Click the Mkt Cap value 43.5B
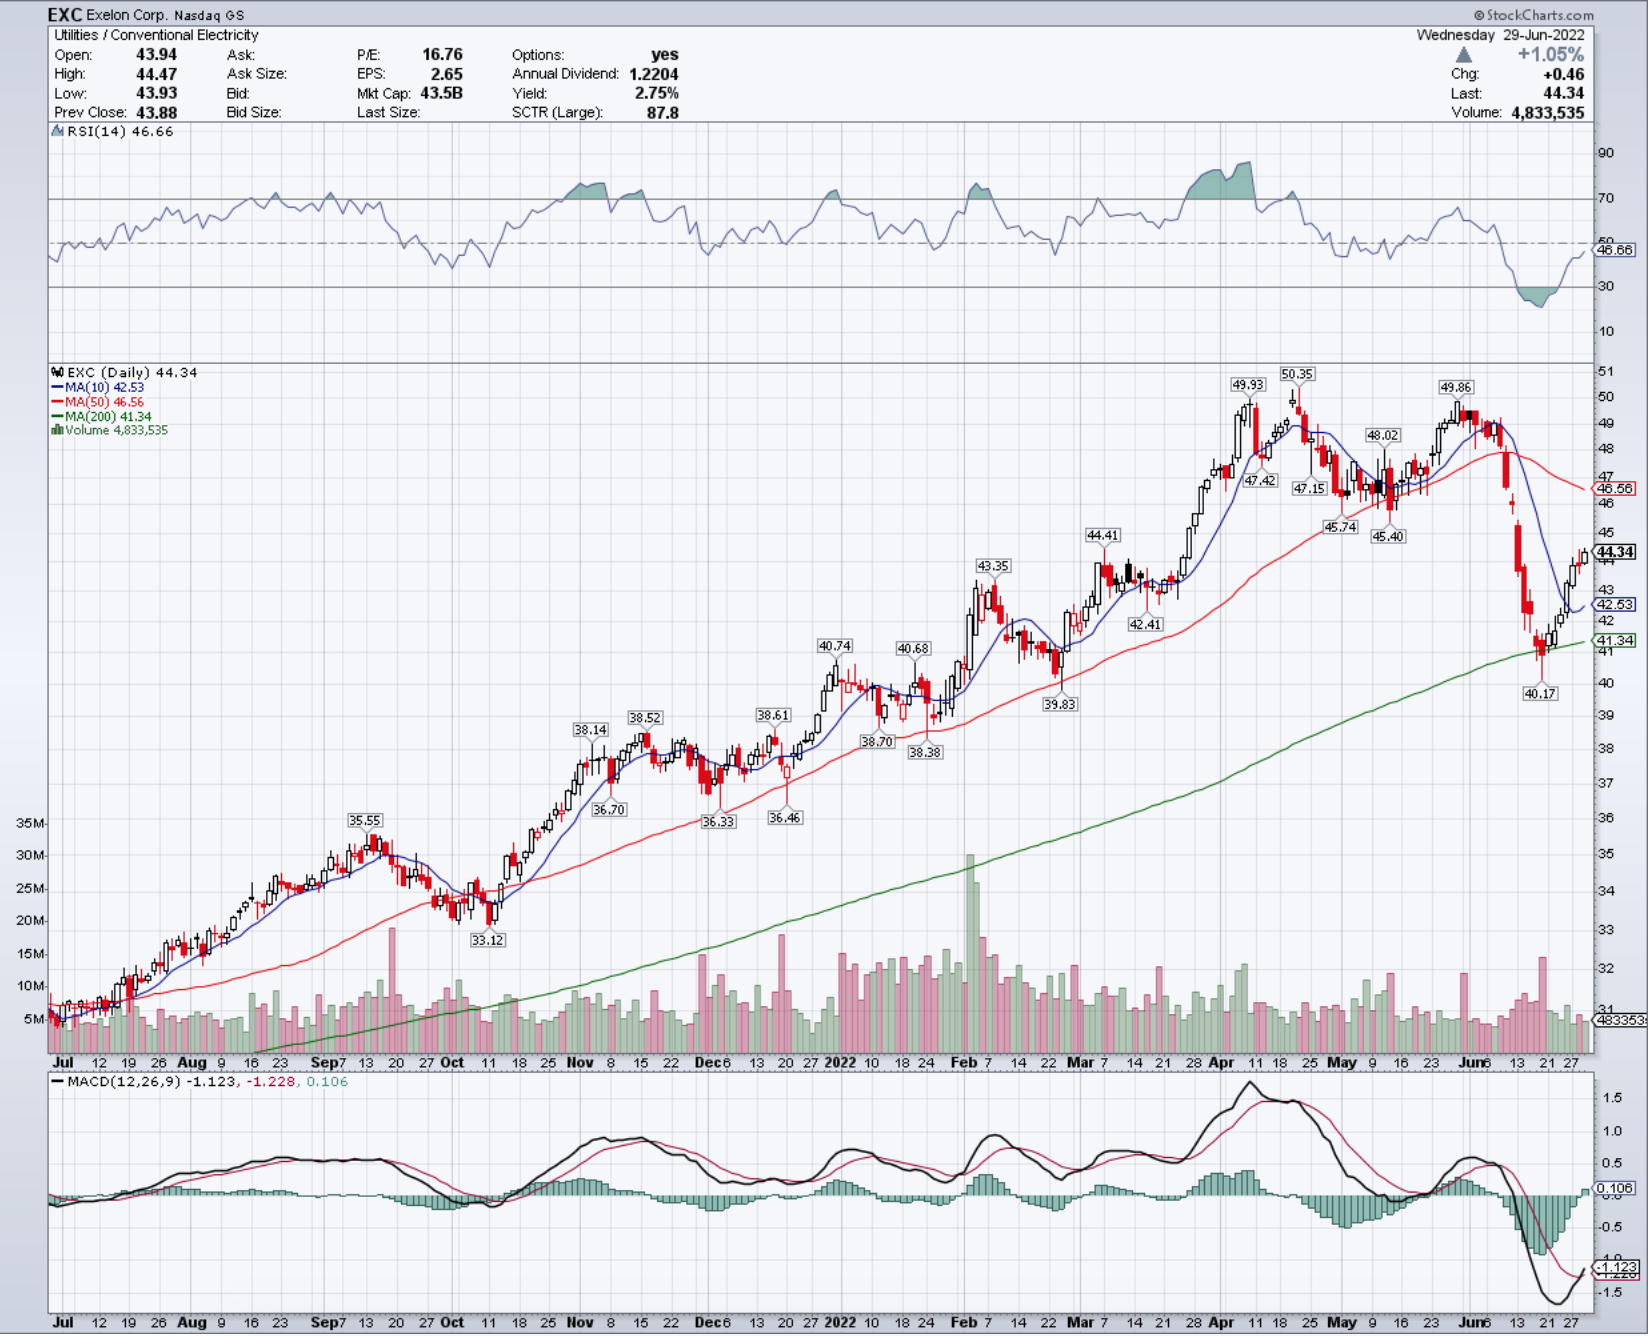Screen dimensions: 1648x1336 (x=441, y=93)
